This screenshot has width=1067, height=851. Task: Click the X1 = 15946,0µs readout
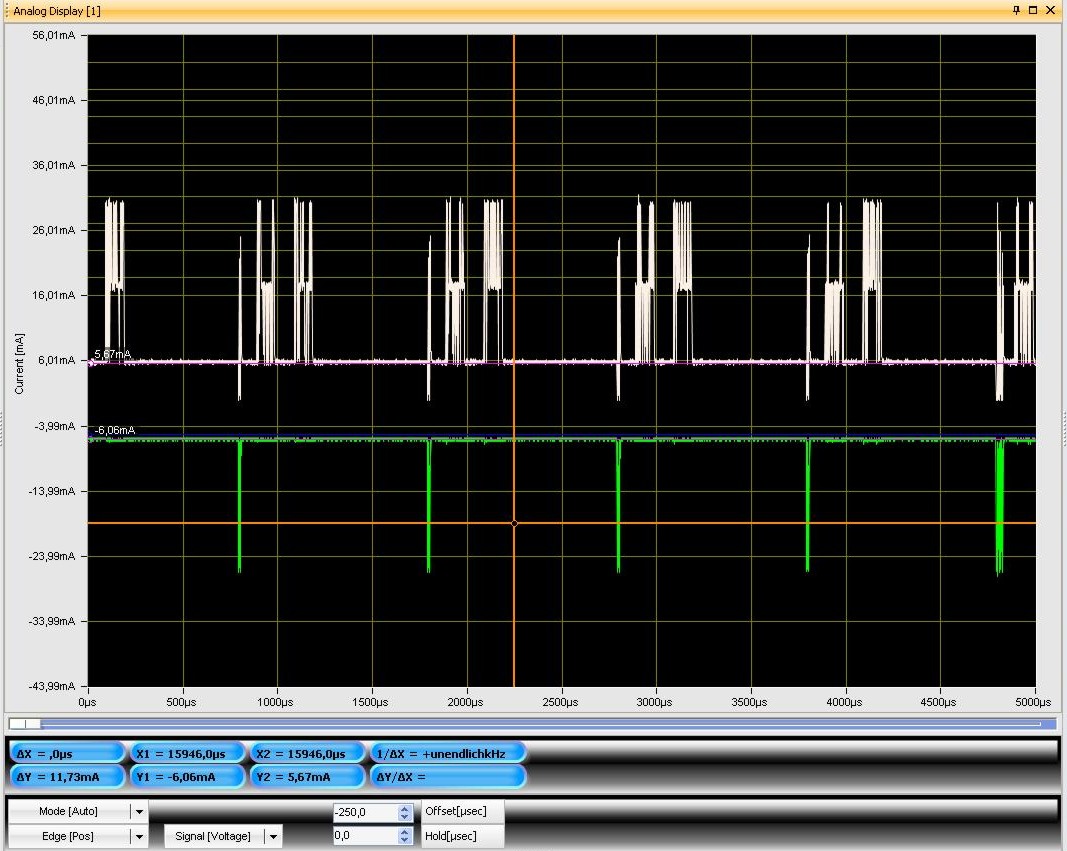187,754
